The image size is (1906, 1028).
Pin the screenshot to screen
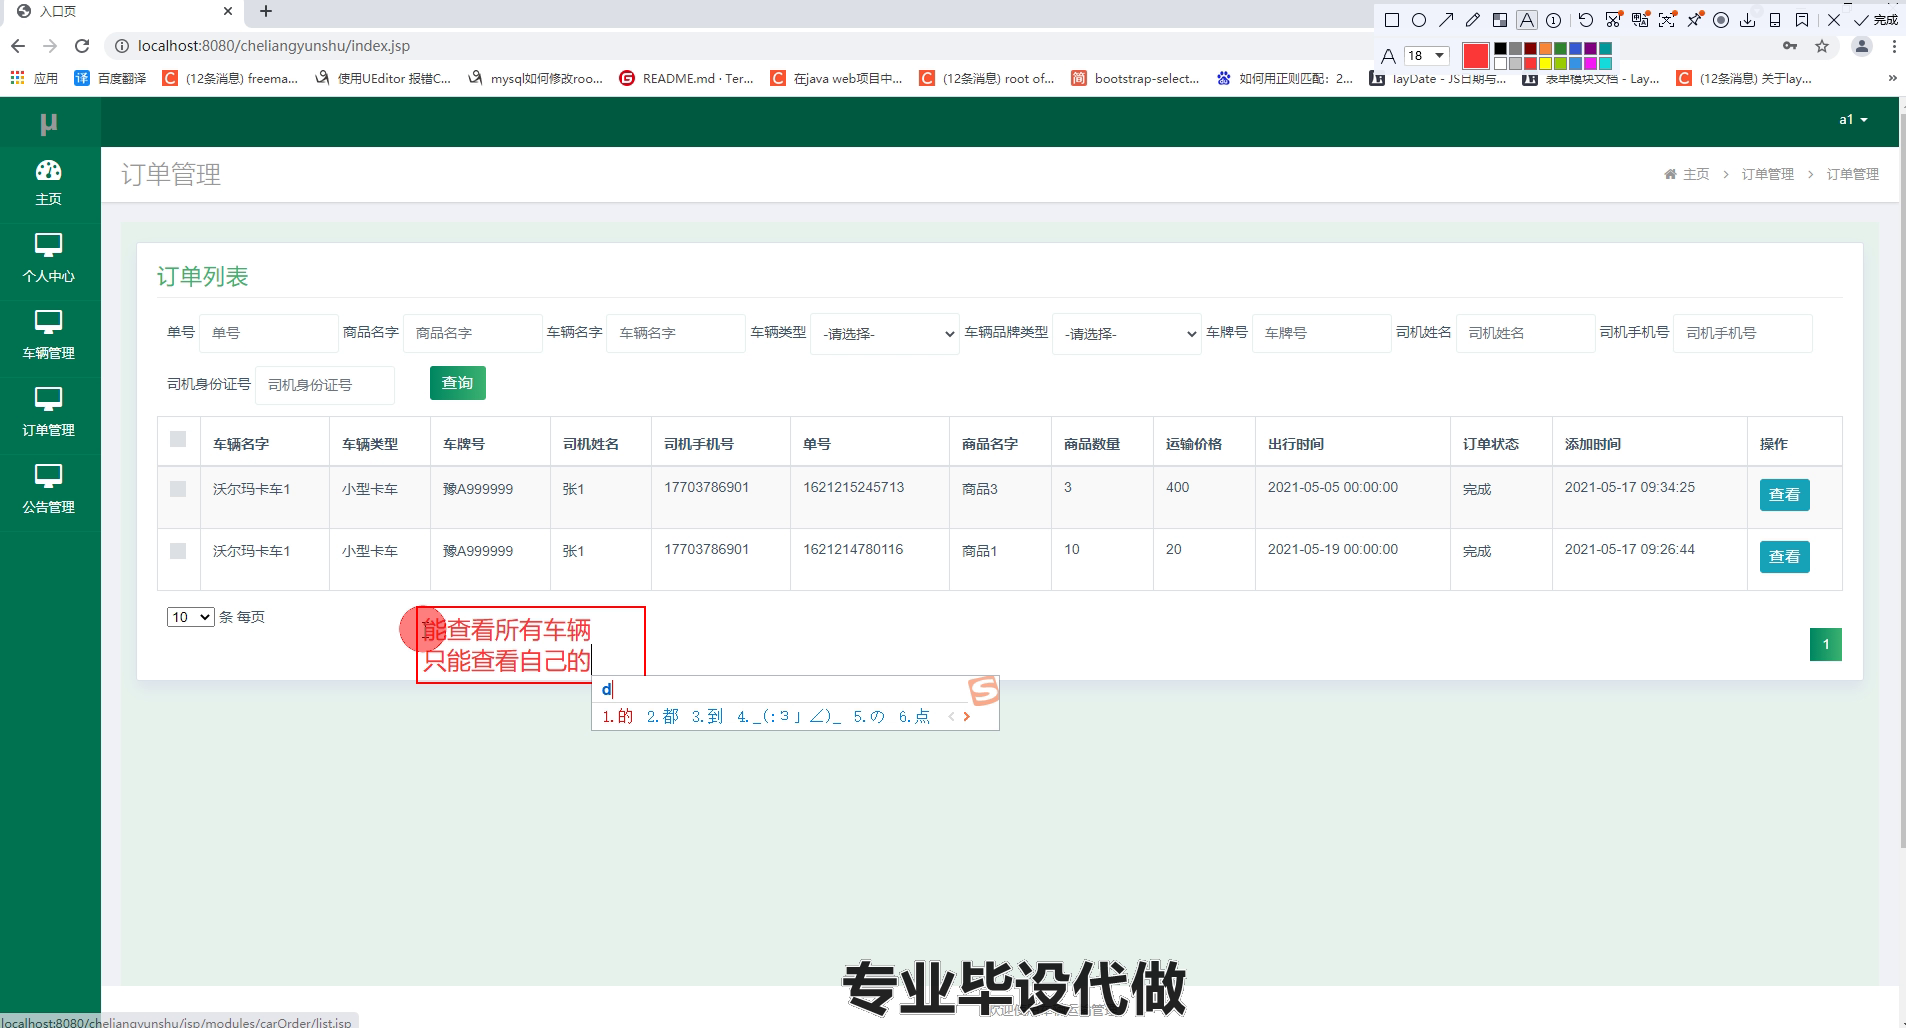coord(1694,20)
